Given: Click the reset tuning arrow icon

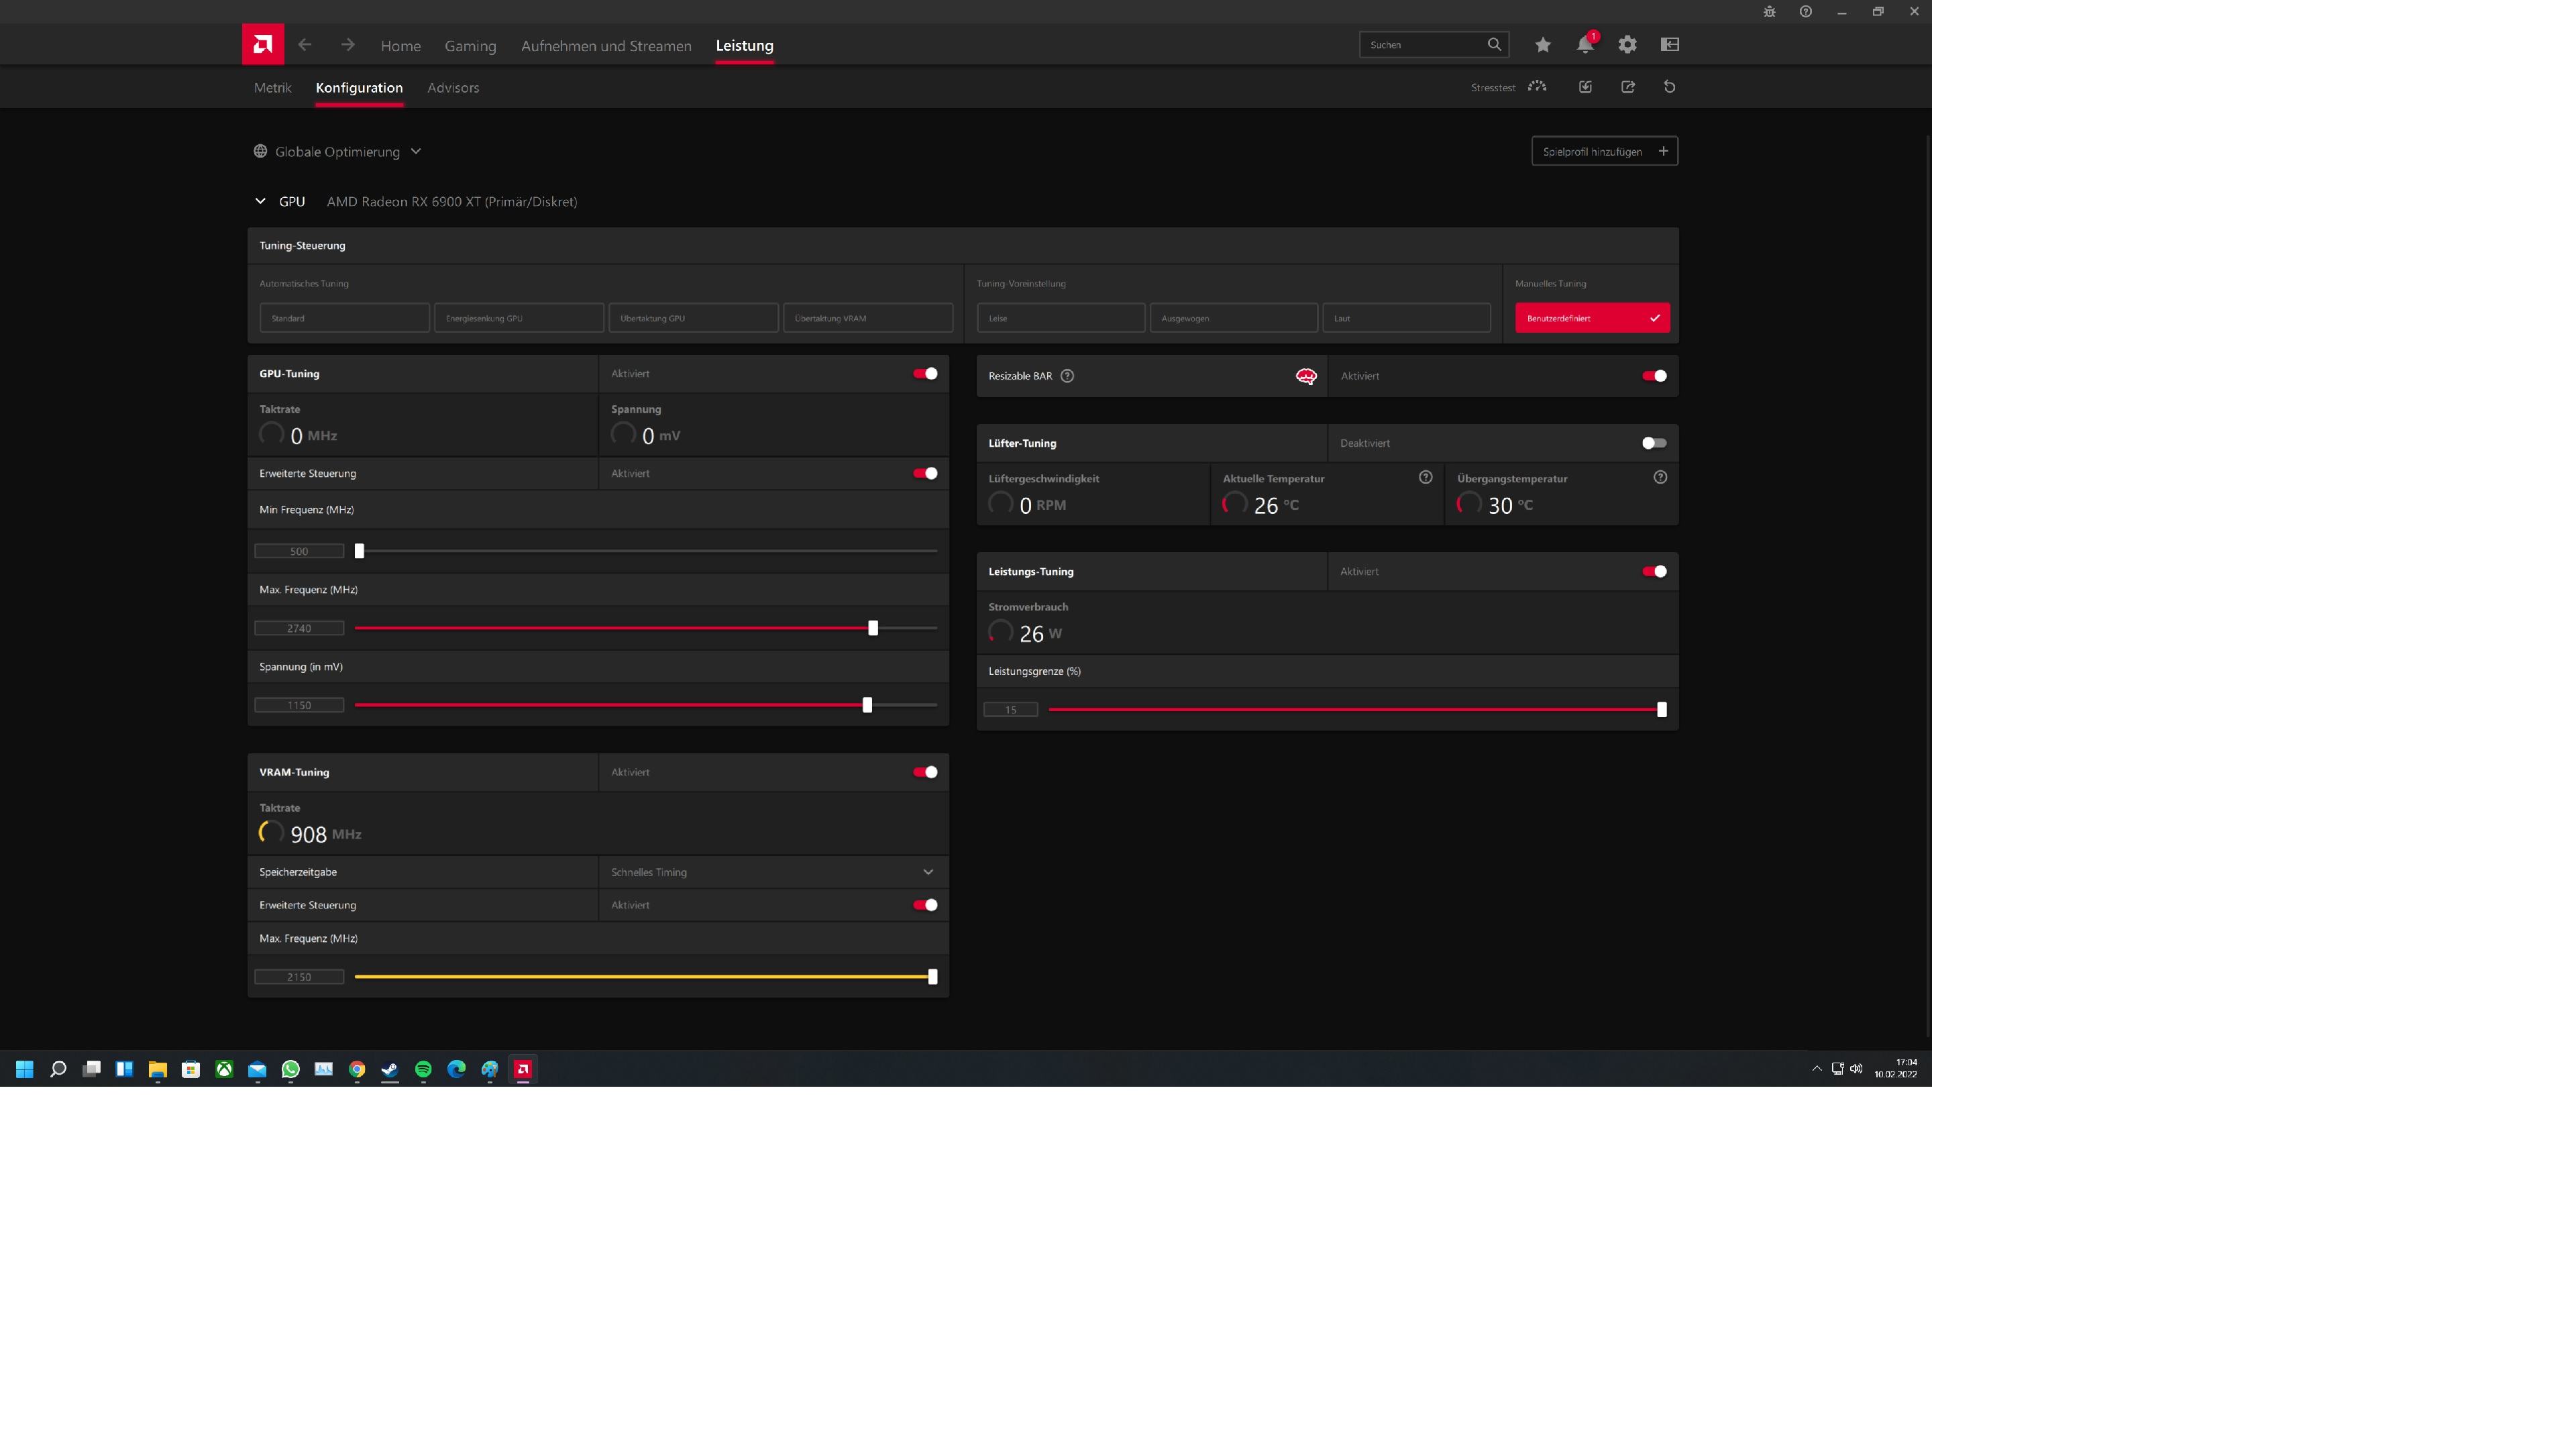Looking at the screenshot, I should 1669,87.
